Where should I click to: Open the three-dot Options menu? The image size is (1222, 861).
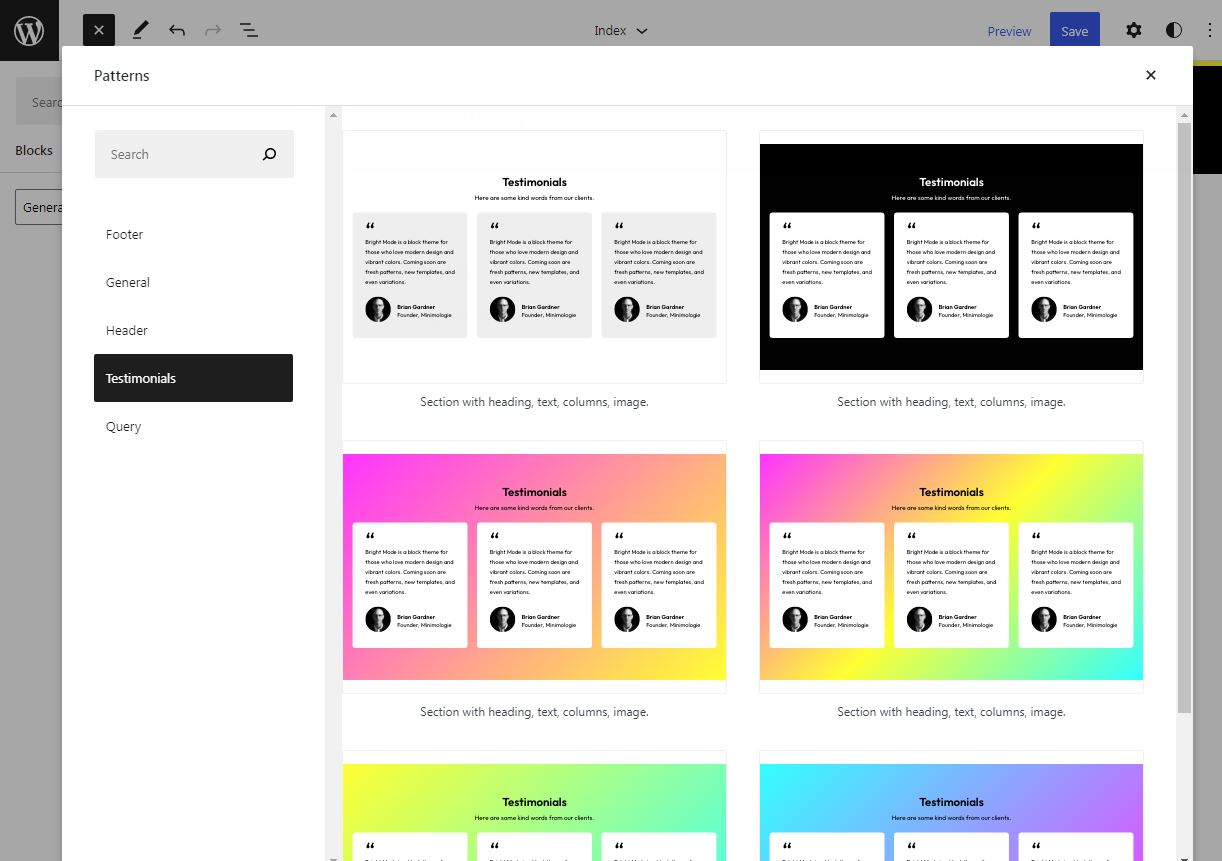tap(1209, 30)
